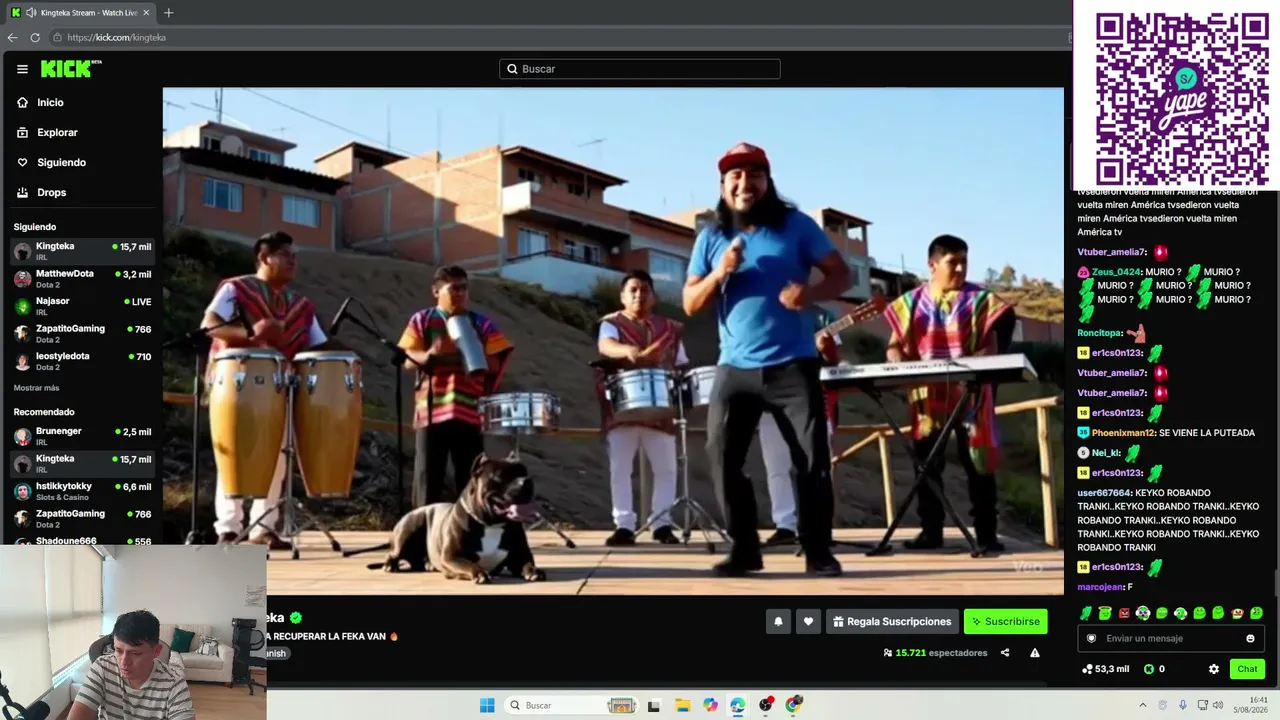The height and width of the screenshot is (720, 1280).
Task: Click the report warning triangle icon
Action: [x=1035, y=653]
